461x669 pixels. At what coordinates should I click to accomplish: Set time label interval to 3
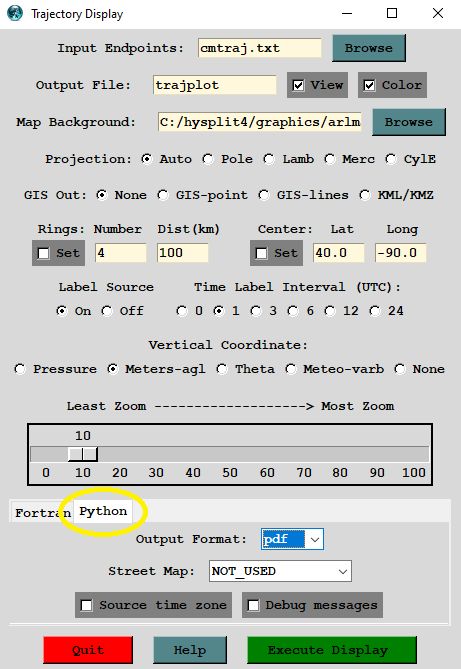256,311
